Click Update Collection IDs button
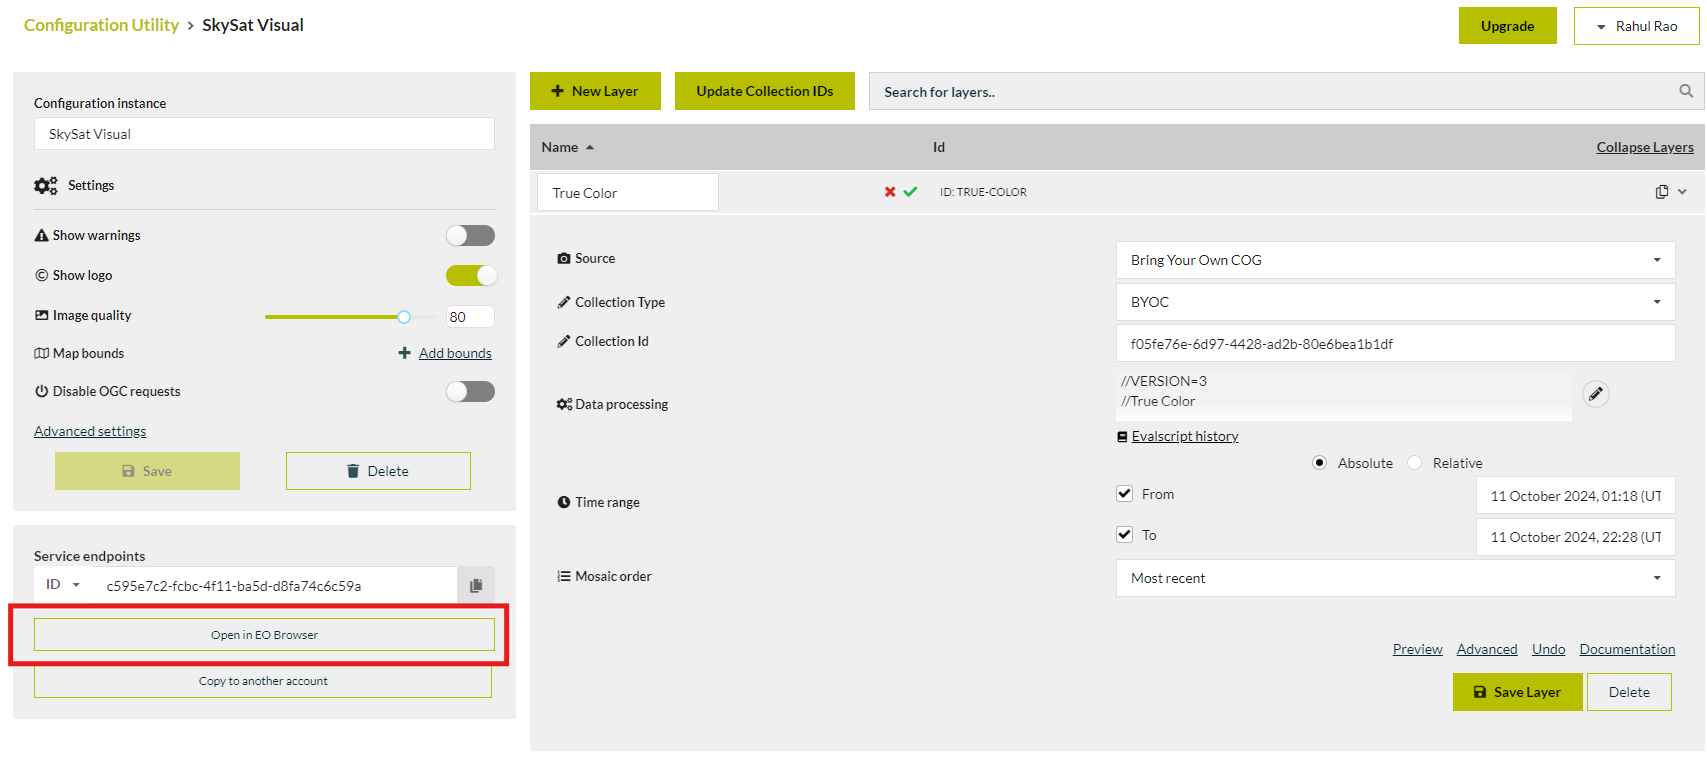The height and width of the screenshot is (772, 1707). [765, 91]
